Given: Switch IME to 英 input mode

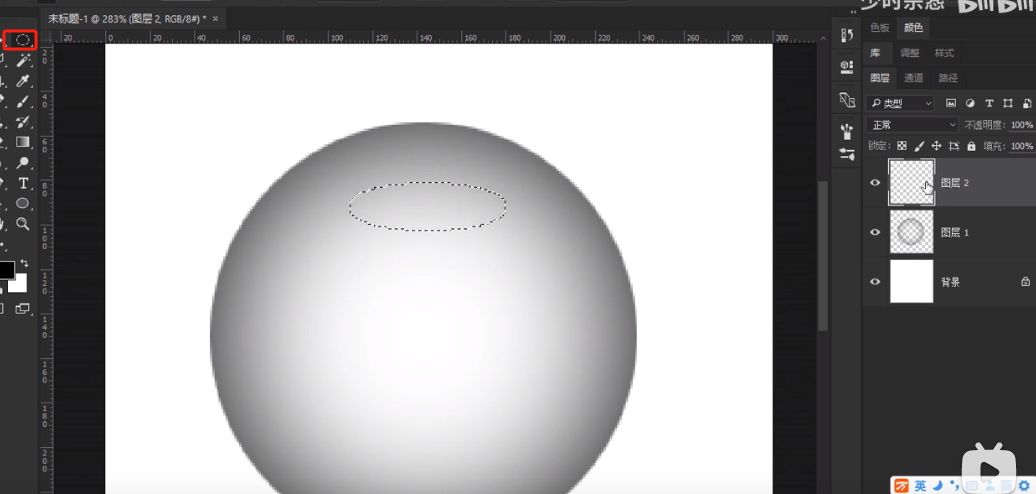Looking at the screenshot, I should 920,486.
